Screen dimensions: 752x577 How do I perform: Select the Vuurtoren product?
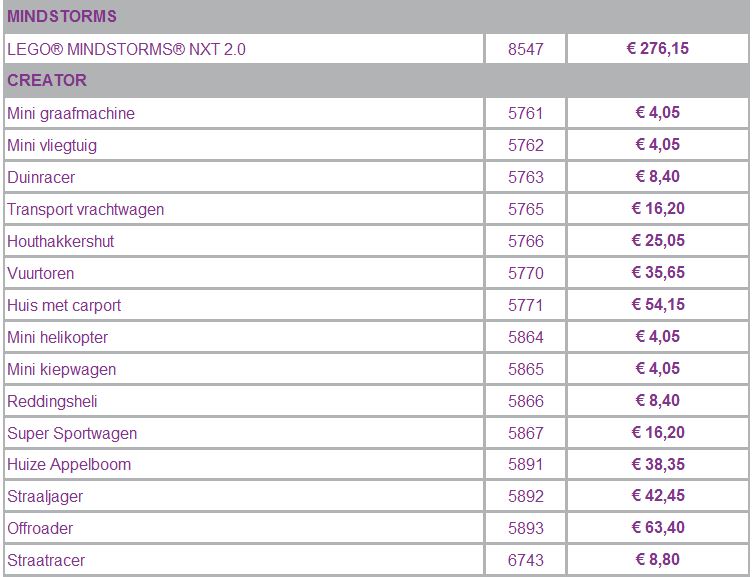41,273
